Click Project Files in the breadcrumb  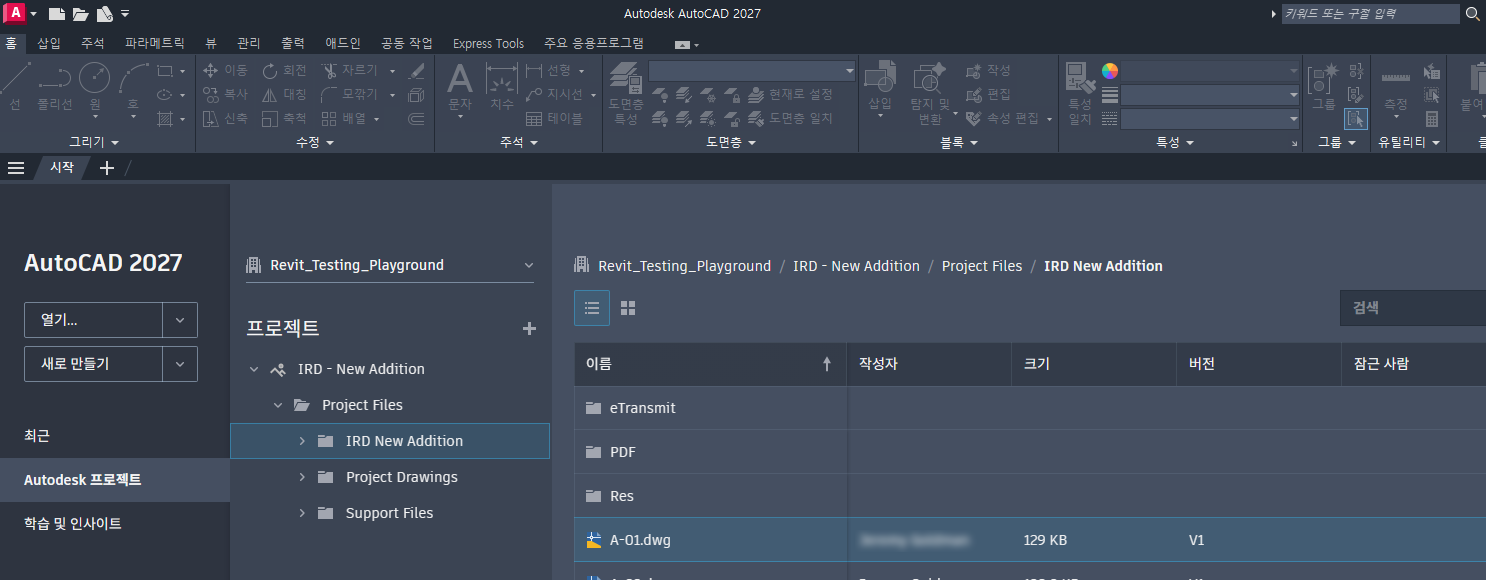(982, 266)
